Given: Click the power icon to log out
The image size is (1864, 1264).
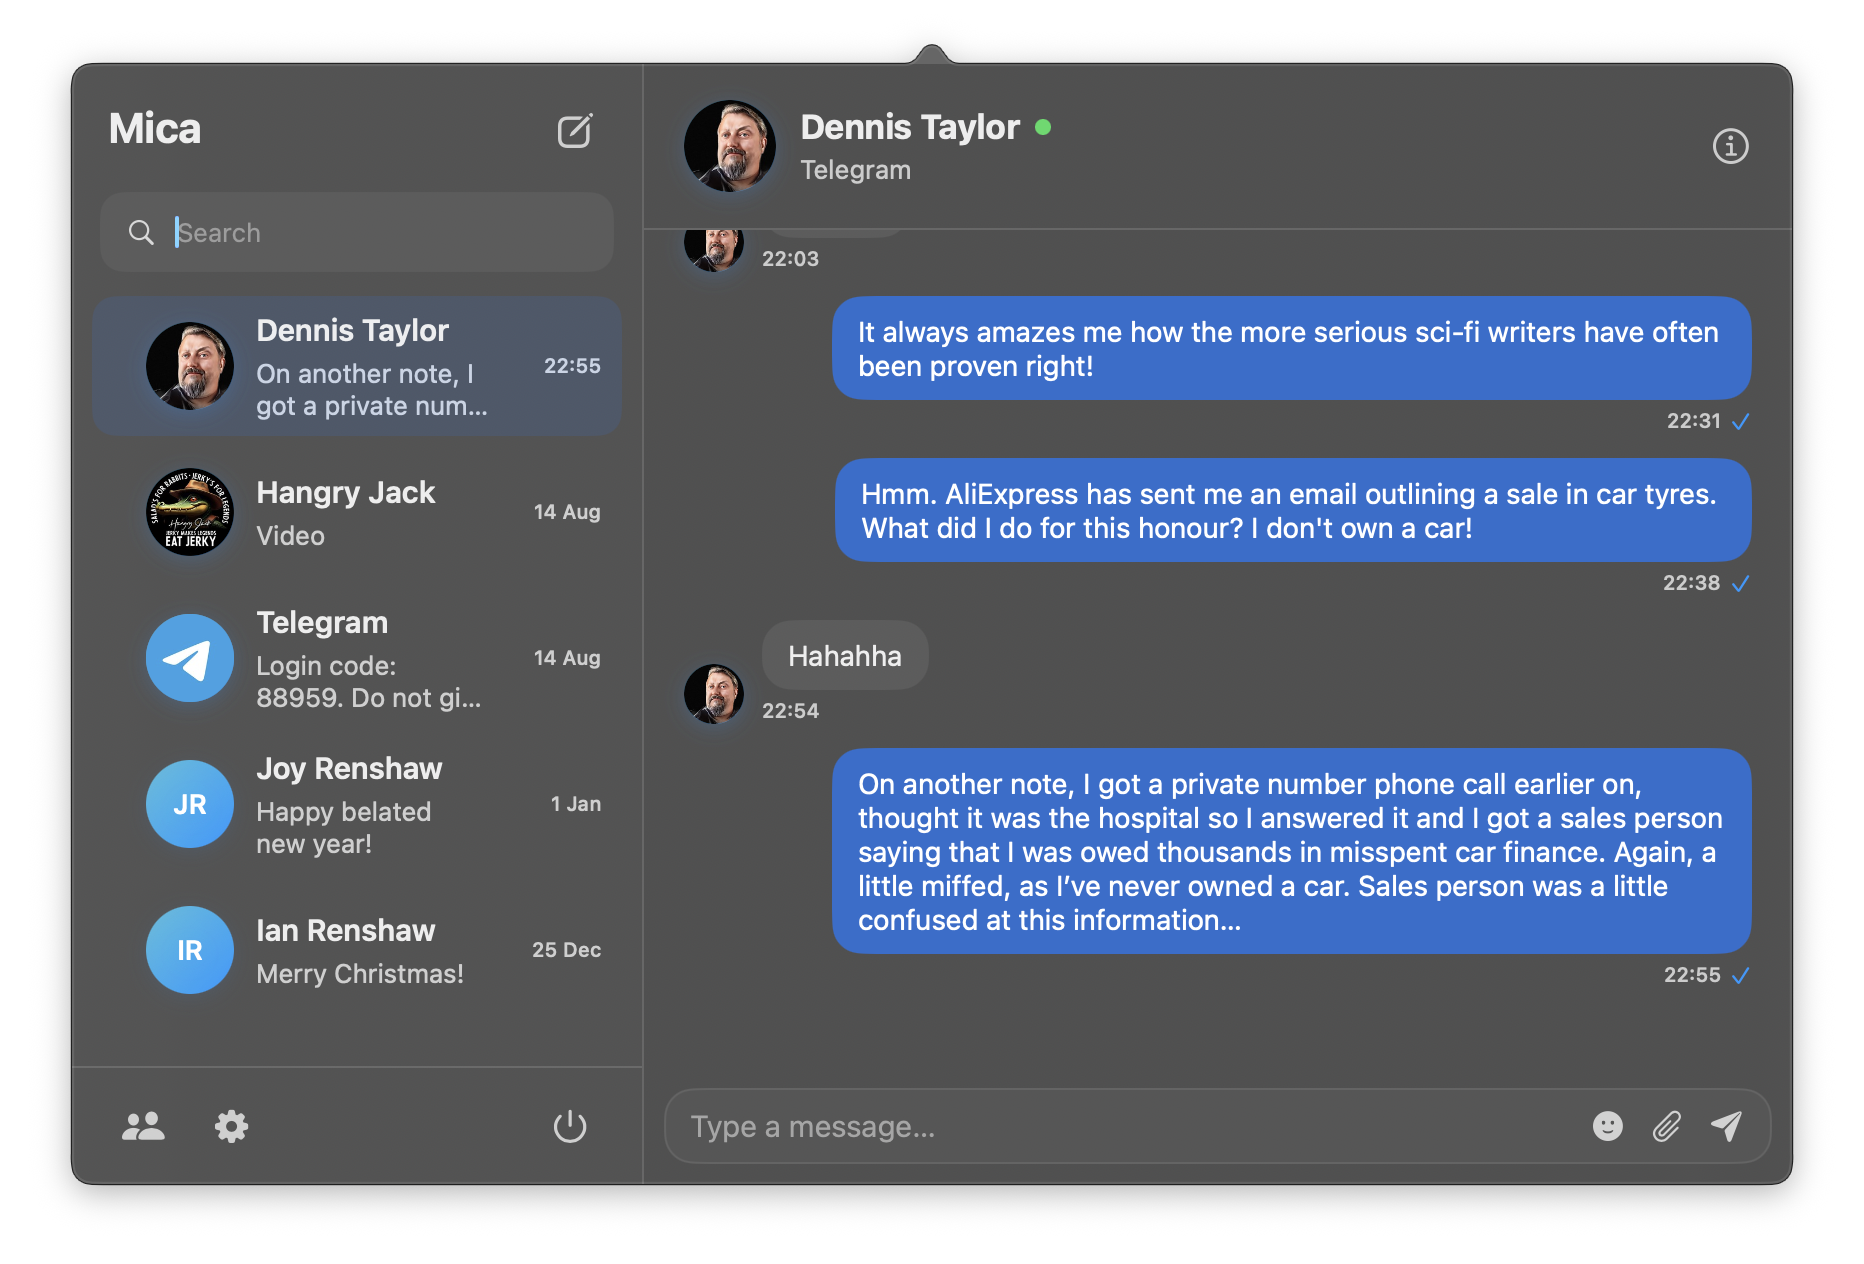Looking at the screenshot, I should click(x=570, y=1127).
